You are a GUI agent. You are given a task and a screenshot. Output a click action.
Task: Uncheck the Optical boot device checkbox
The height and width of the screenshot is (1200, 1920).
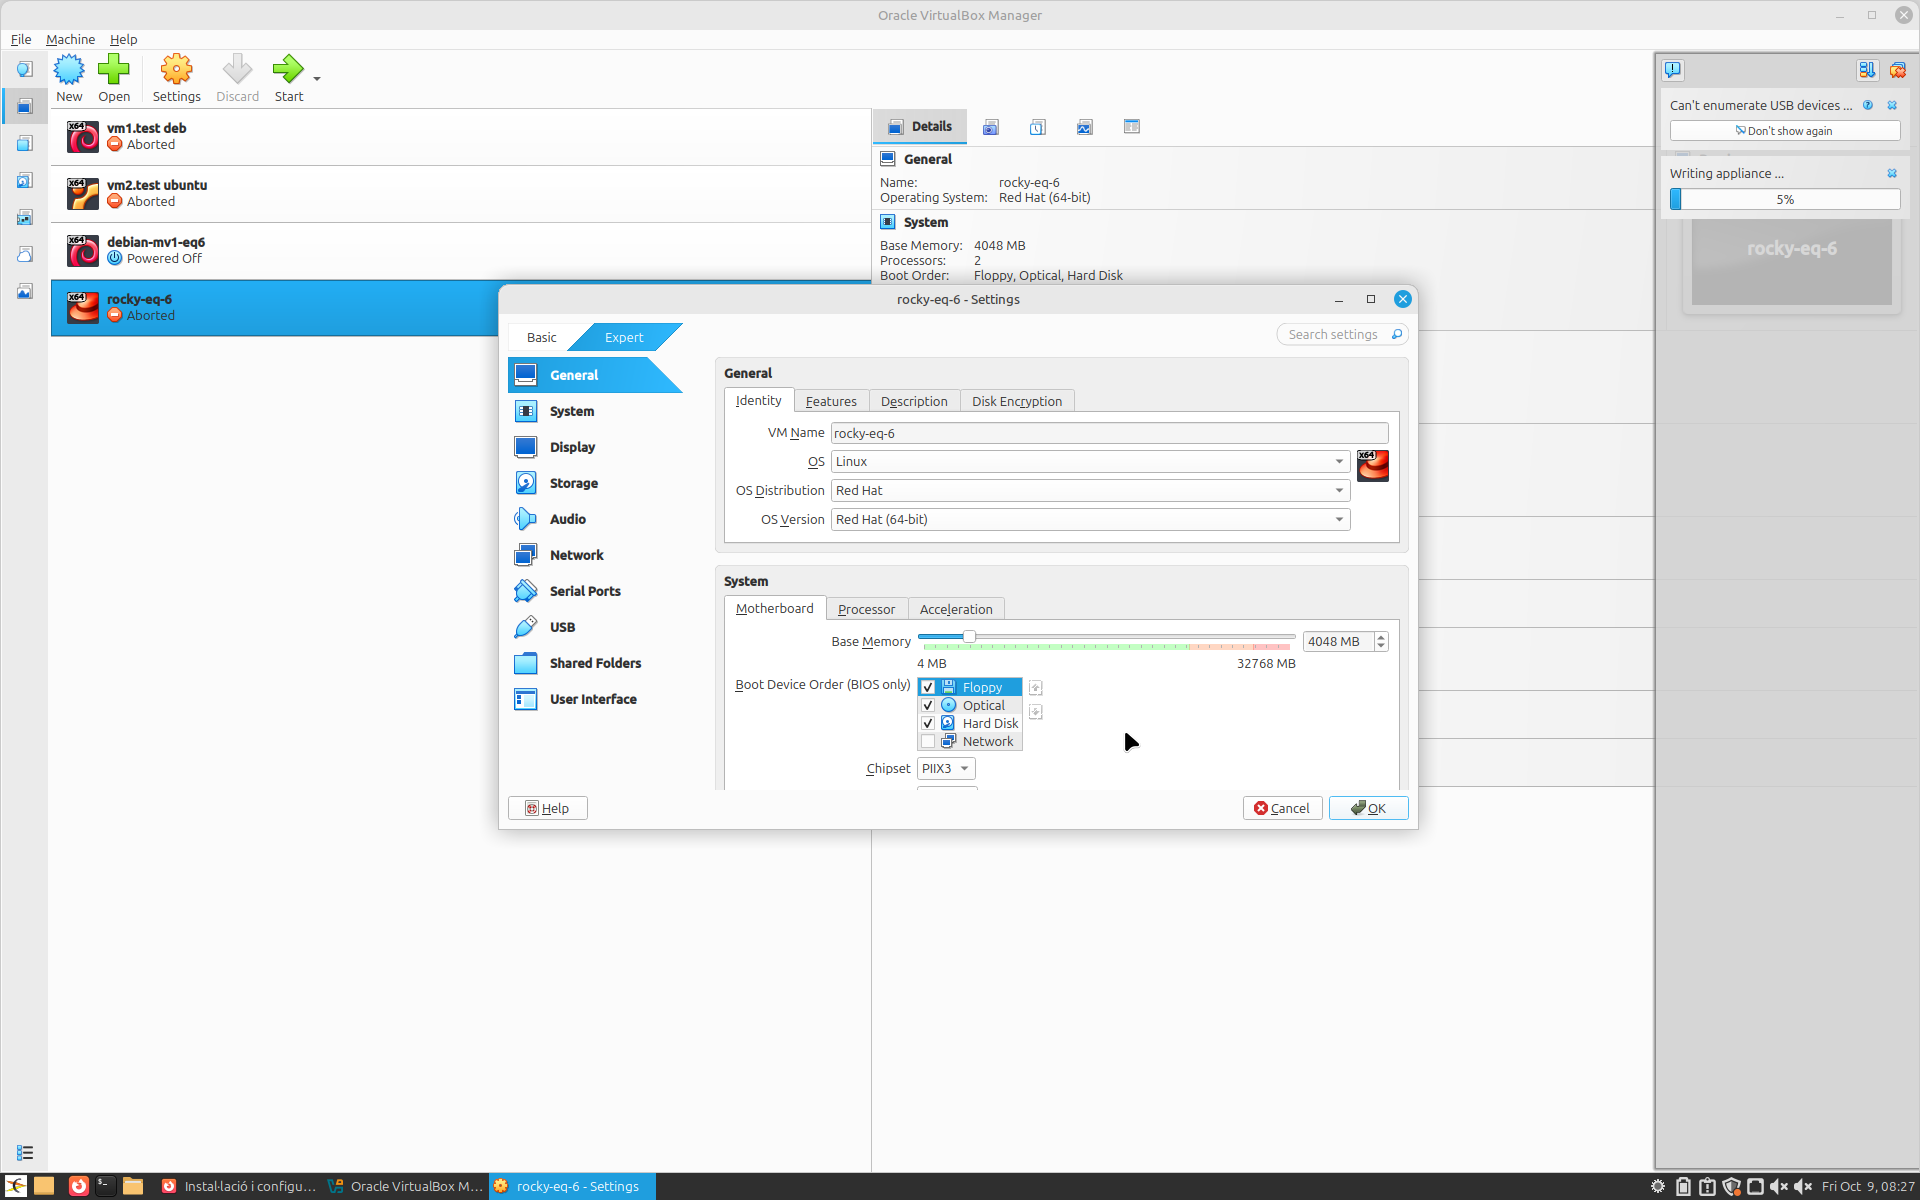tap(928, 705)
